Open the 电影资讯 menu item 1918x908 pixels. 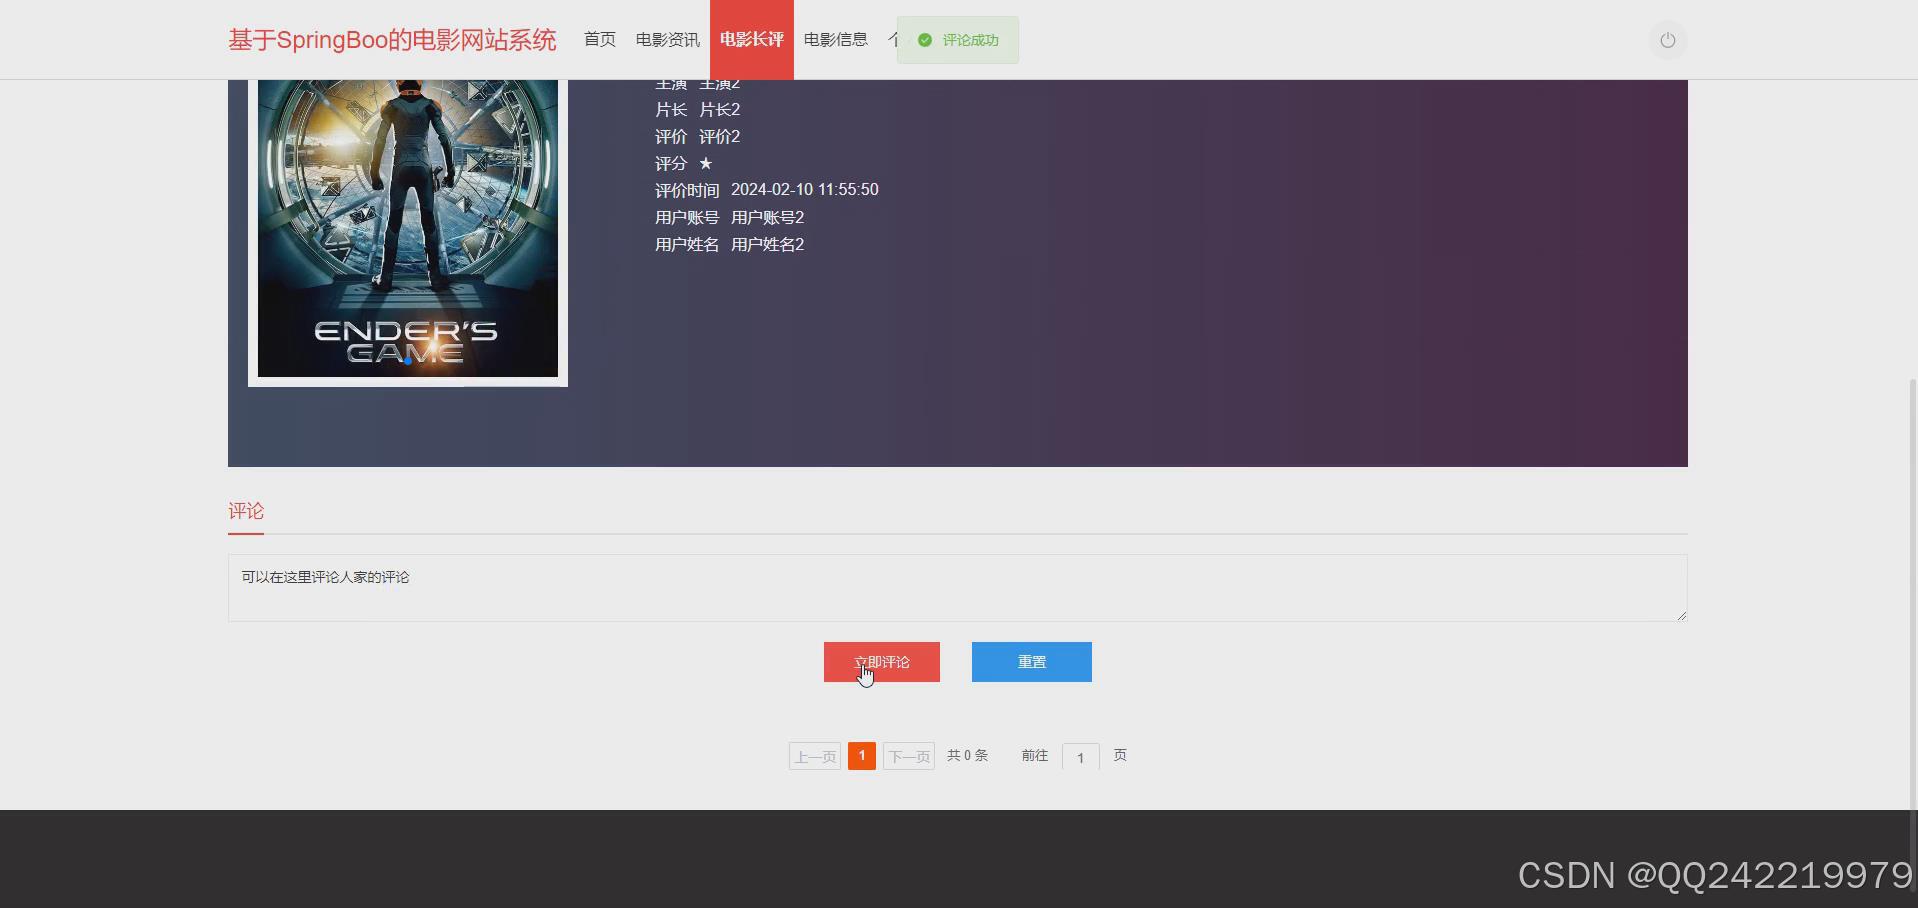click(x=666, y=39)
